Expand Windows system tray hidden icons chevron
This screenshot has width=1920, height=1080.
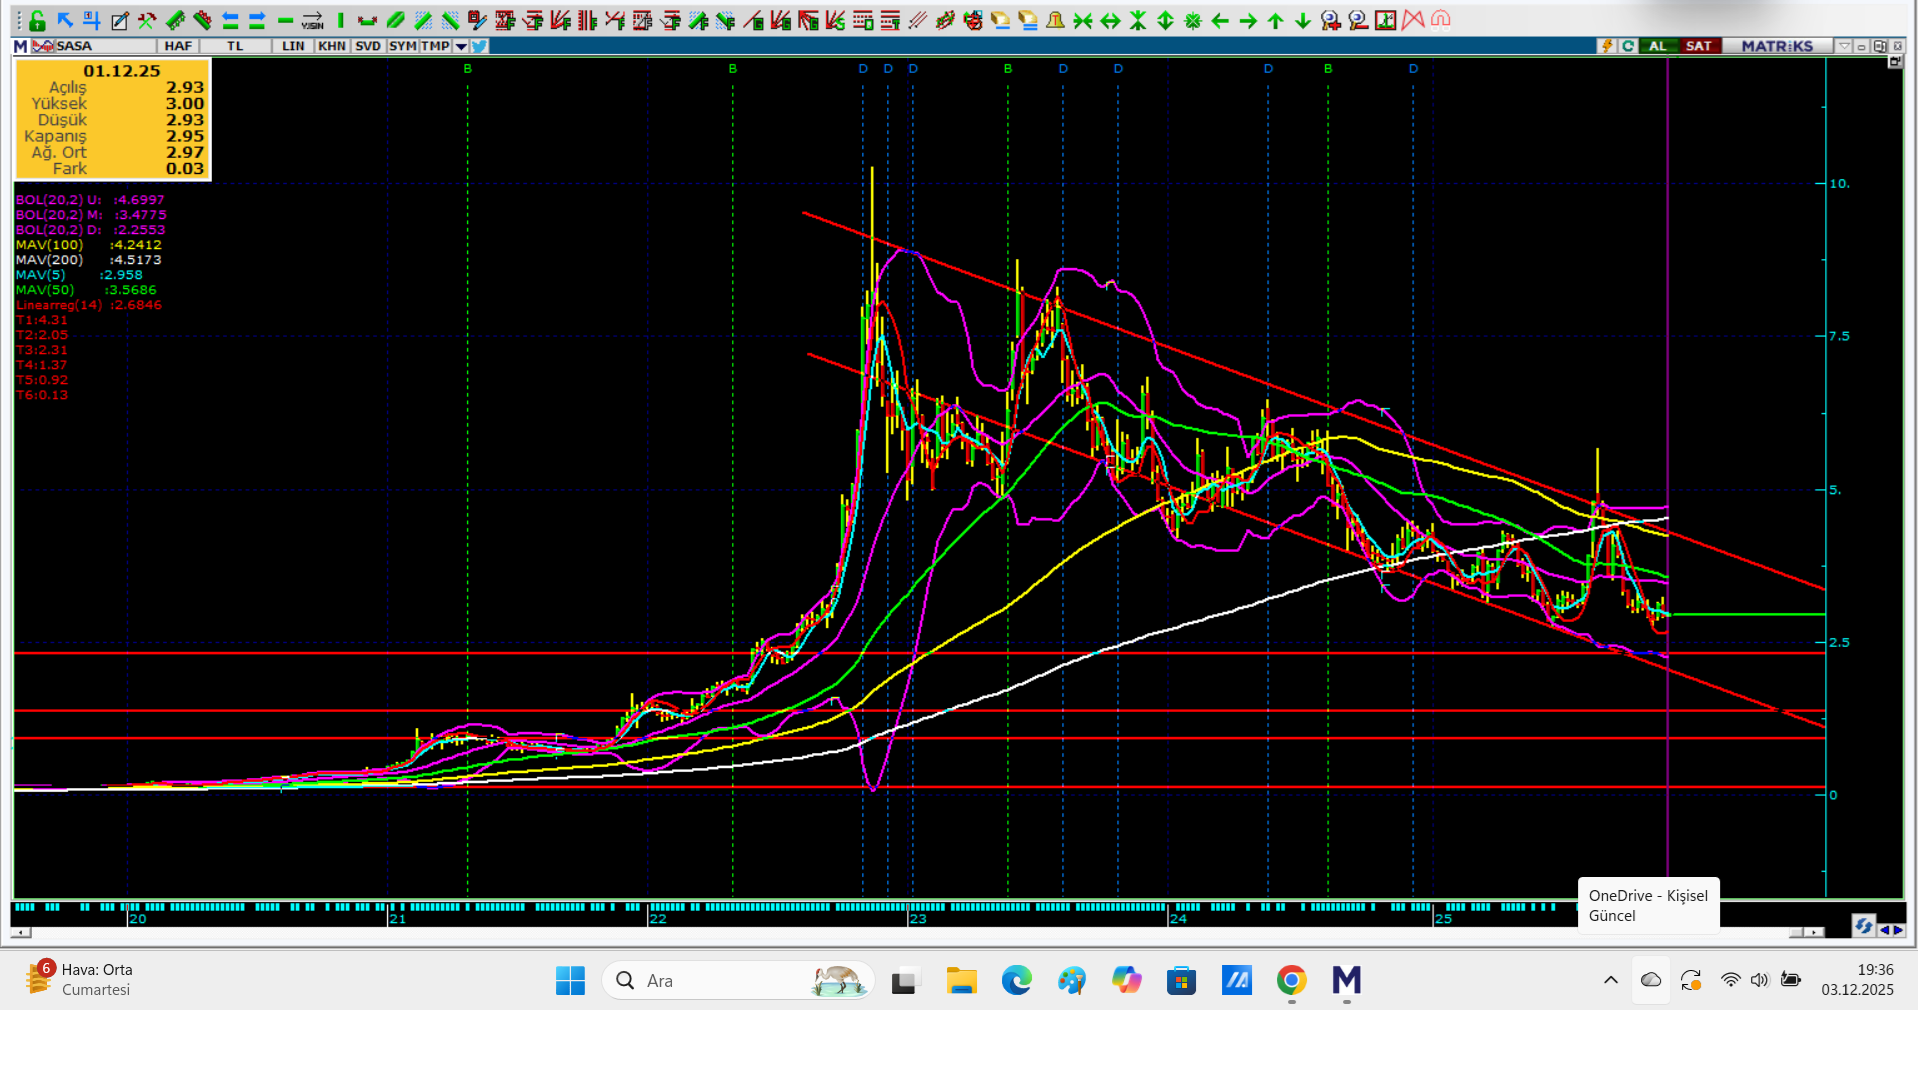(1610, 980)
